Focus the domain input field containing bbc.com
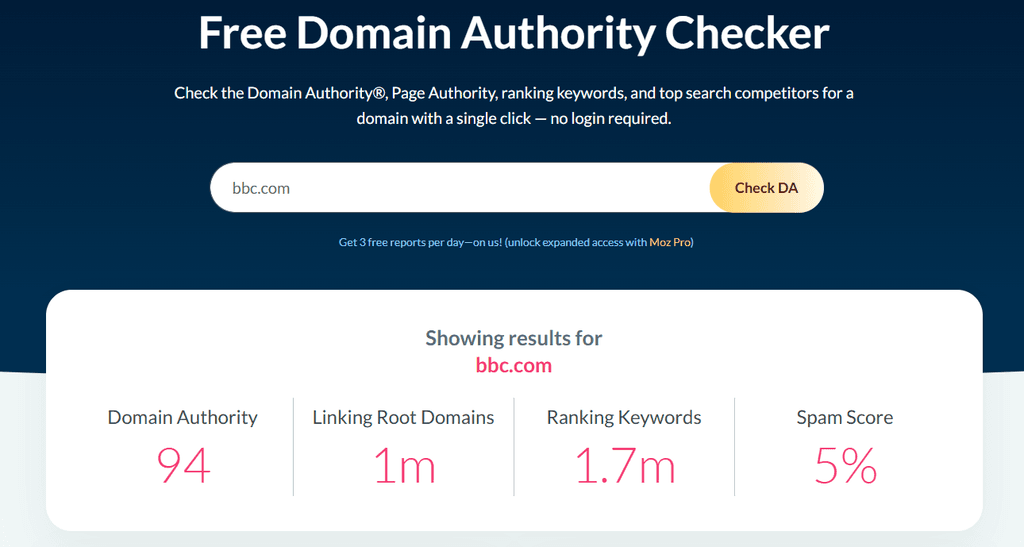This screenshot has height=547, width=1024. pyautogui.click(x=460, y=188)
